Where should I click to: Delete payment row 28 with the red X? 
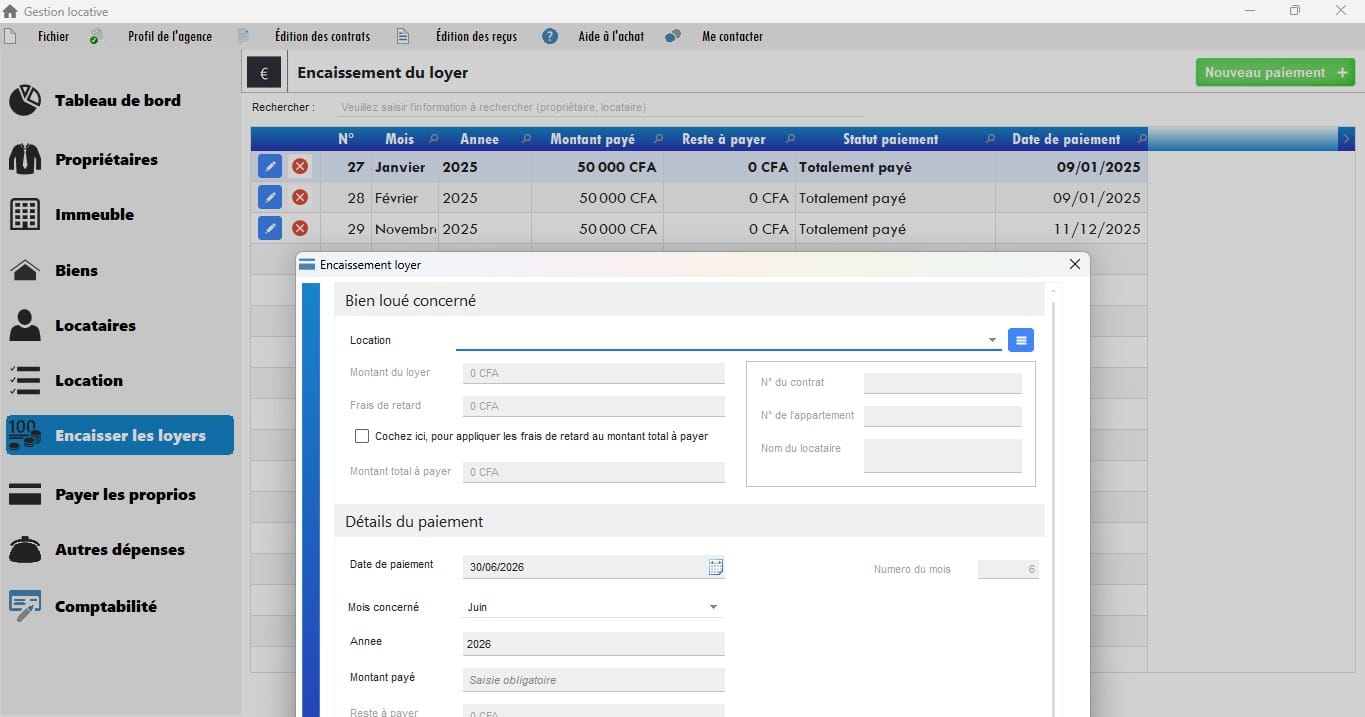(x=299, y=198)
